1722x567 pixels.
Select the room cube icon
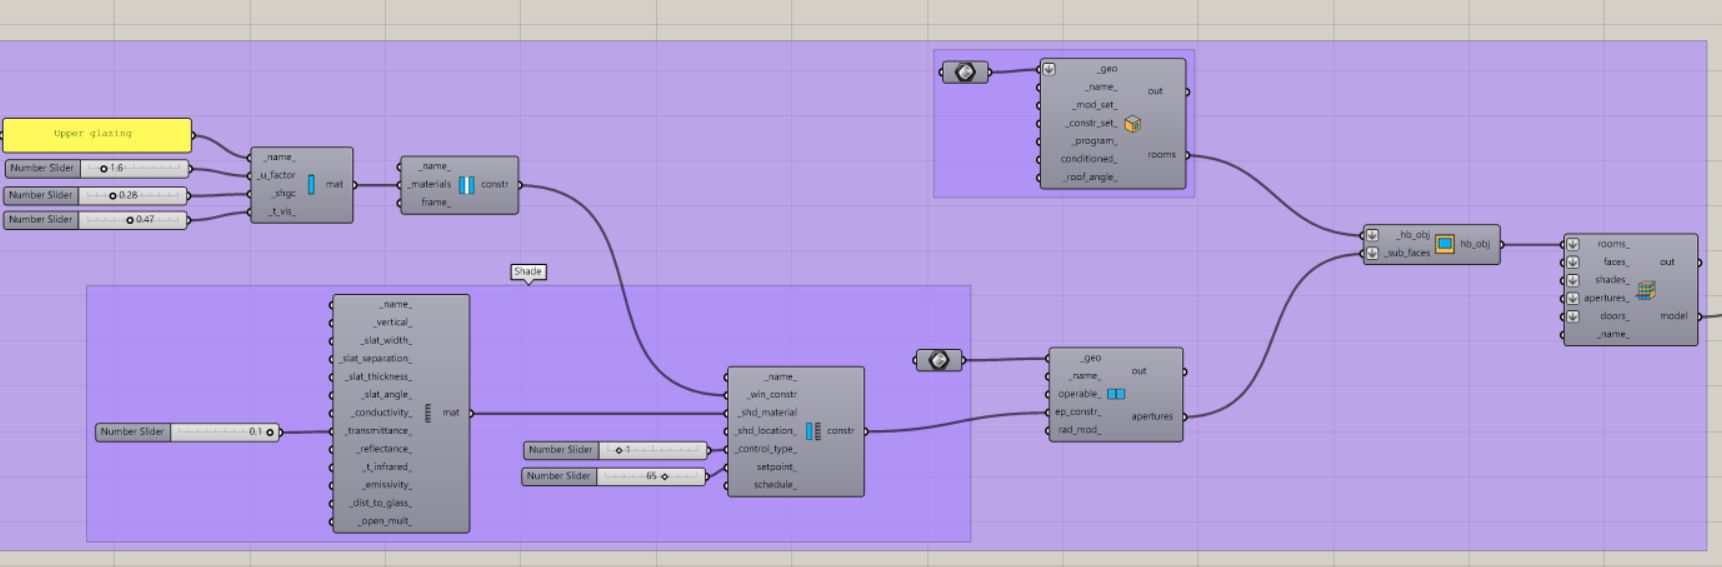1132,124
